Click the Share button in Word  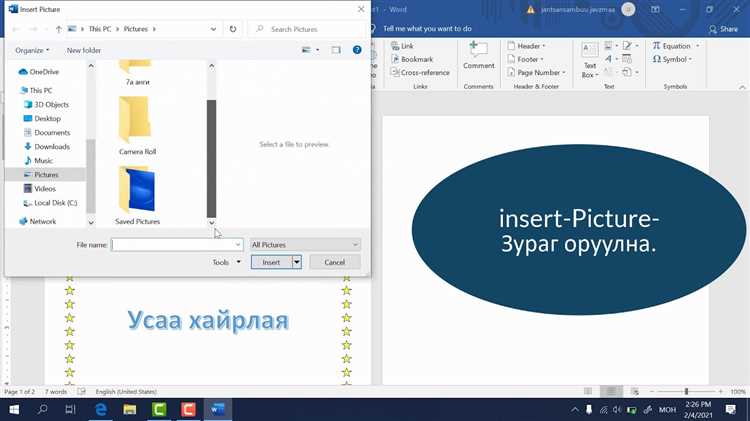(723, 29)
